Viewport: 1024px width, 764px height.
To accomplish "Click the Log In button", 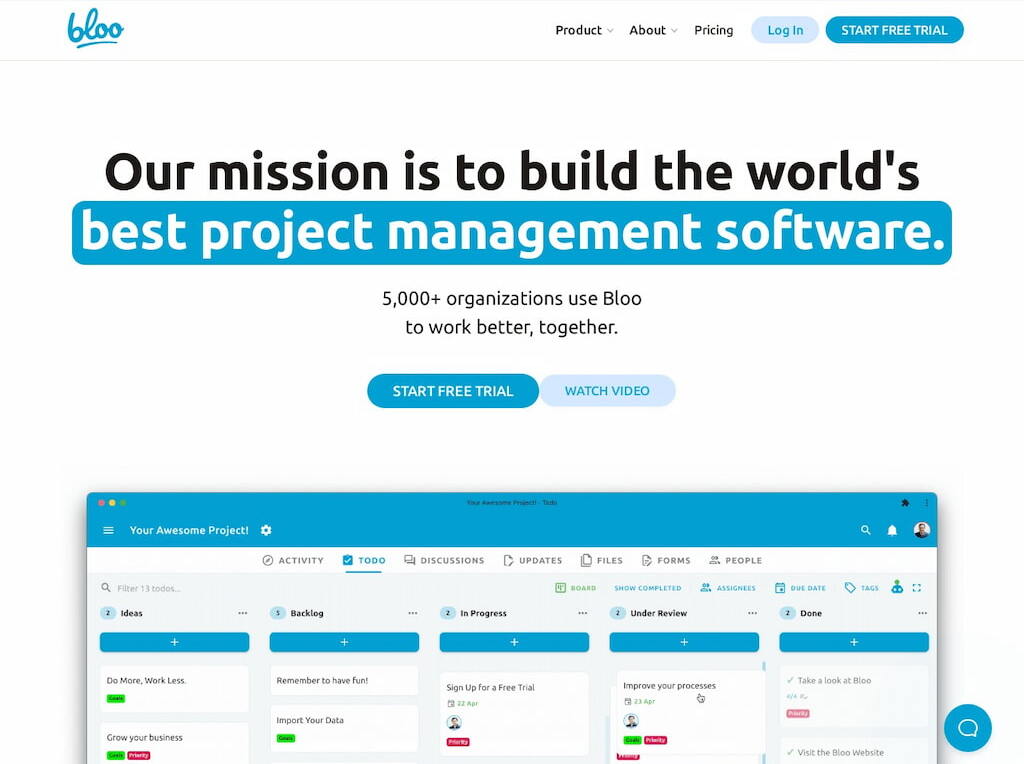I will [784, 30].
